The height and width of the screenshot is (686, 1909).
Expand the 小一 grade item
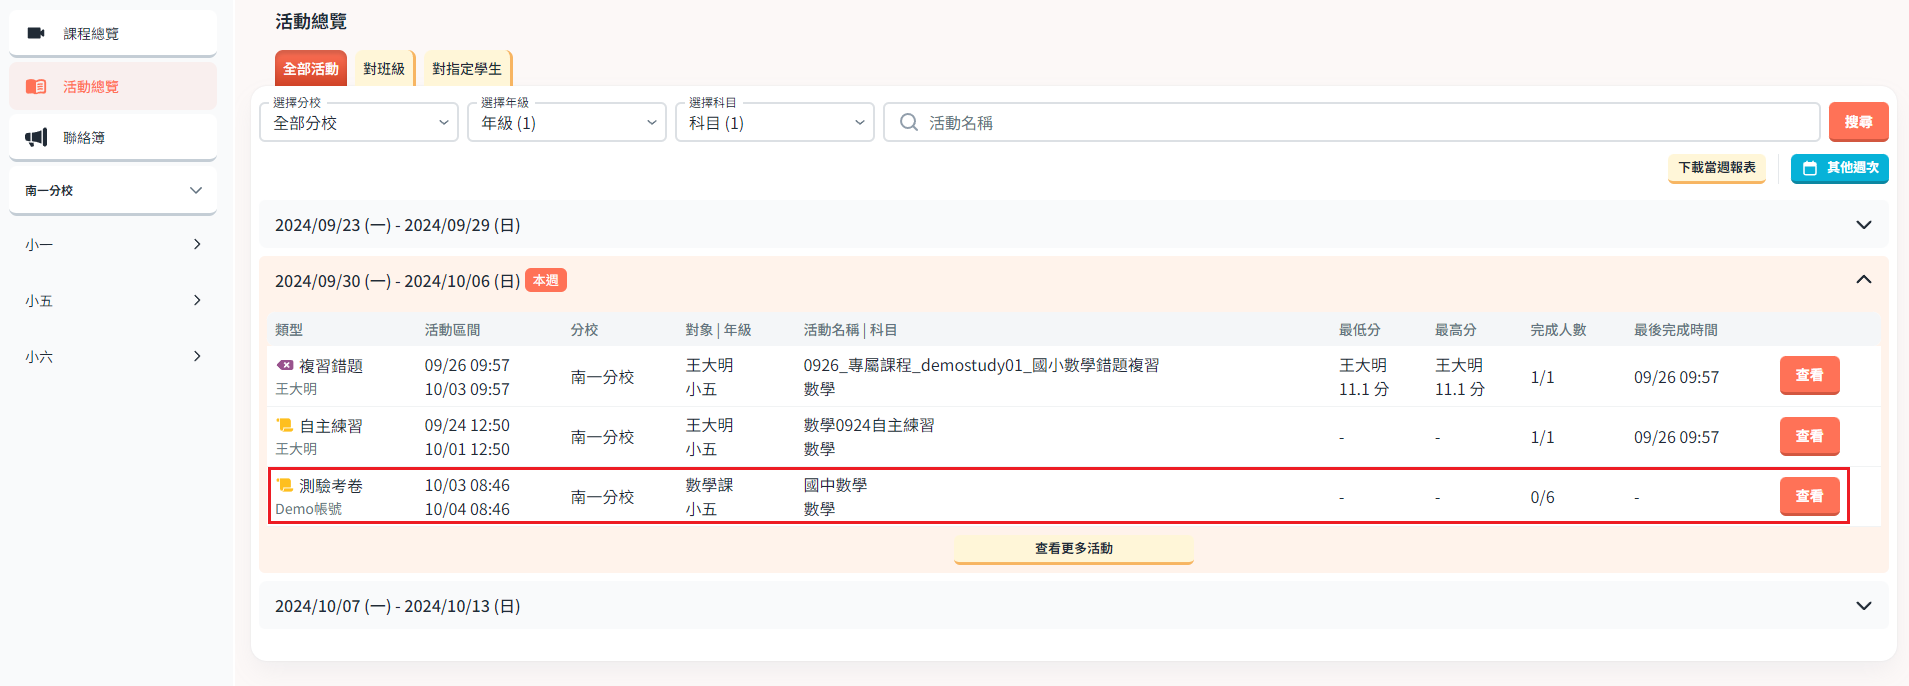pos(113,244)
